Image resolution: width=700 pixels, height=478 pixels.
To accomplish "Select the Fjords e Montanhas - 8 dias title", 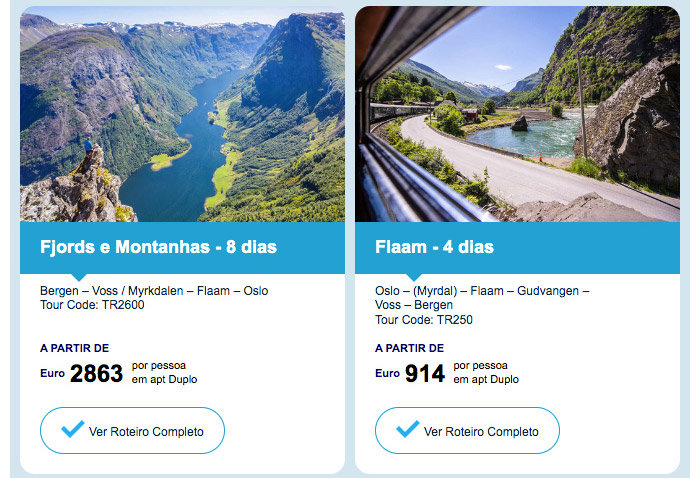I will [158, 247].
